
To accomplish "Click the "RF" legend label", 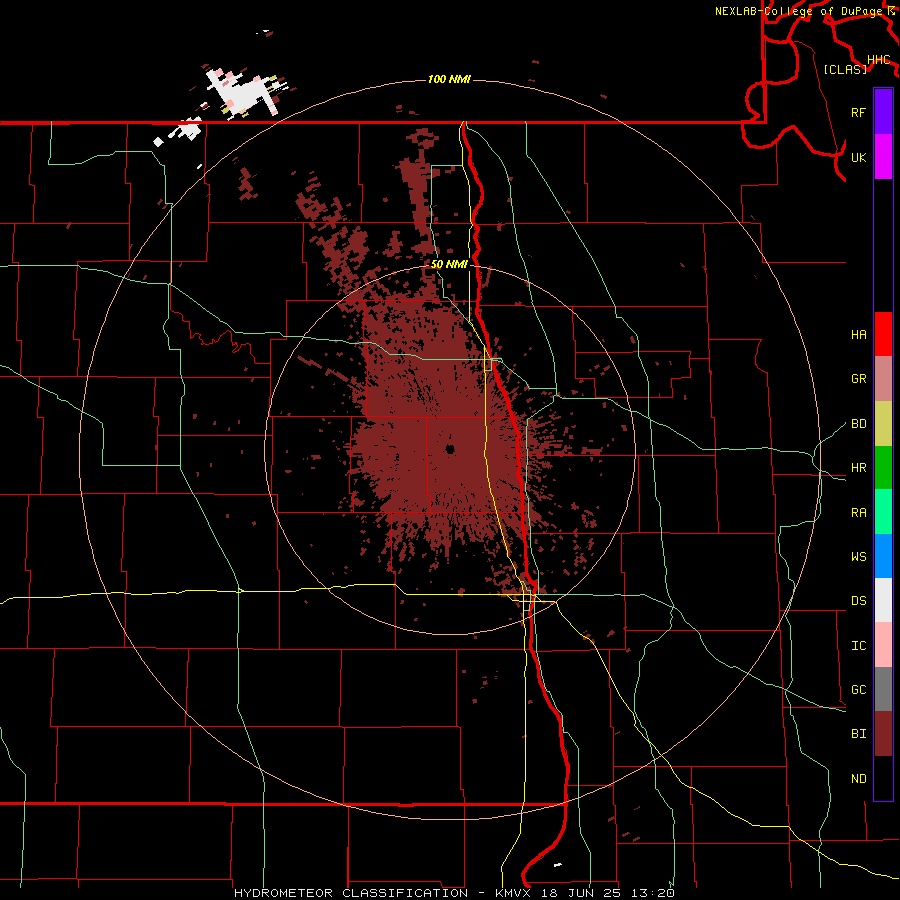I will (x=858, y=112).
